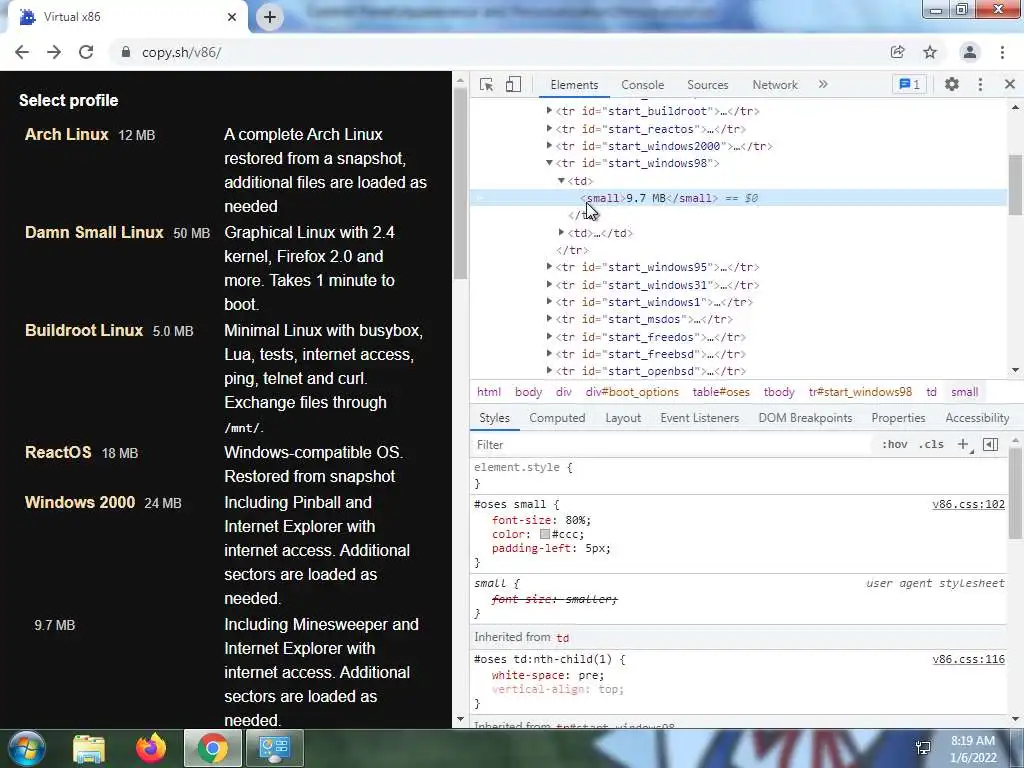1024x768 pixels.
Task: Activate the inspect element picker icon
Action: (486, 84)
